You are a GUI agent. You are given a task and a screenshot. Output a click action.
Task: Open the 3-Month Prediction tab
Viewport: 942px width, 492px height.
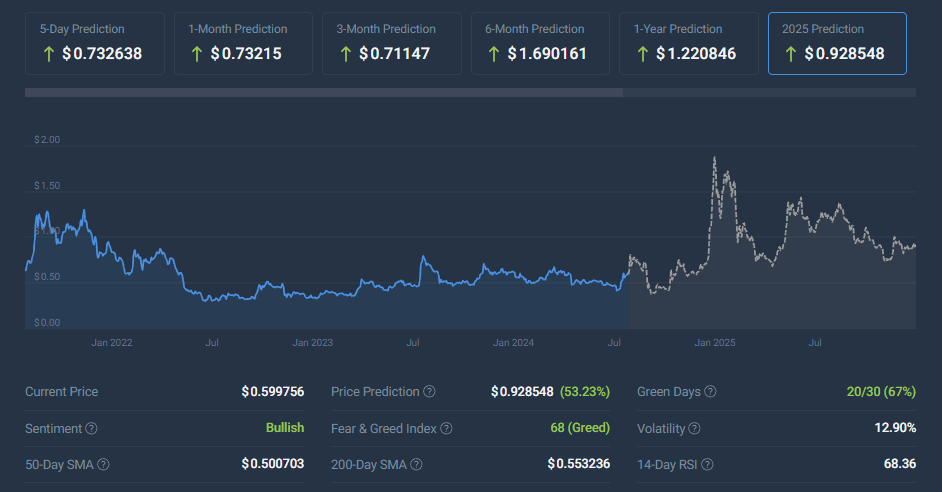[392, 43]
